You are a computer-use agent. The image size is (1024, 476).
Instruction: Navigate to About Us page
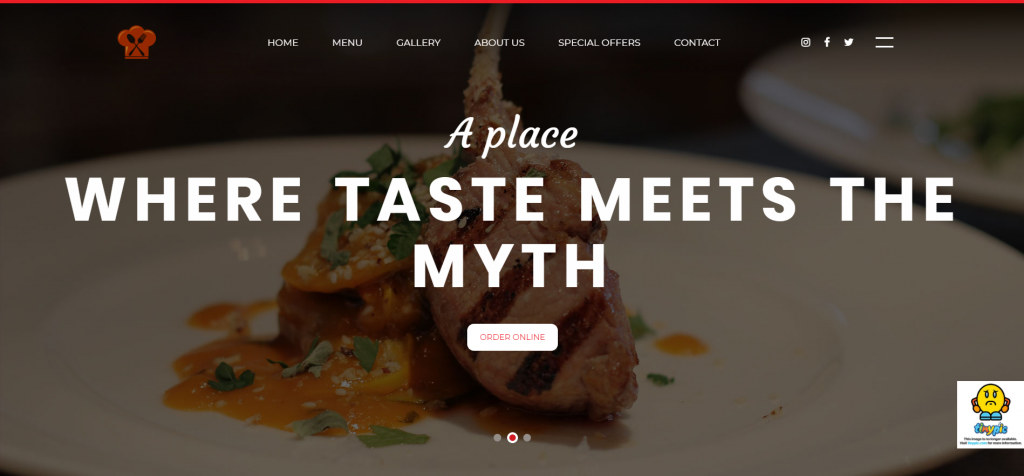click(500, 42)
